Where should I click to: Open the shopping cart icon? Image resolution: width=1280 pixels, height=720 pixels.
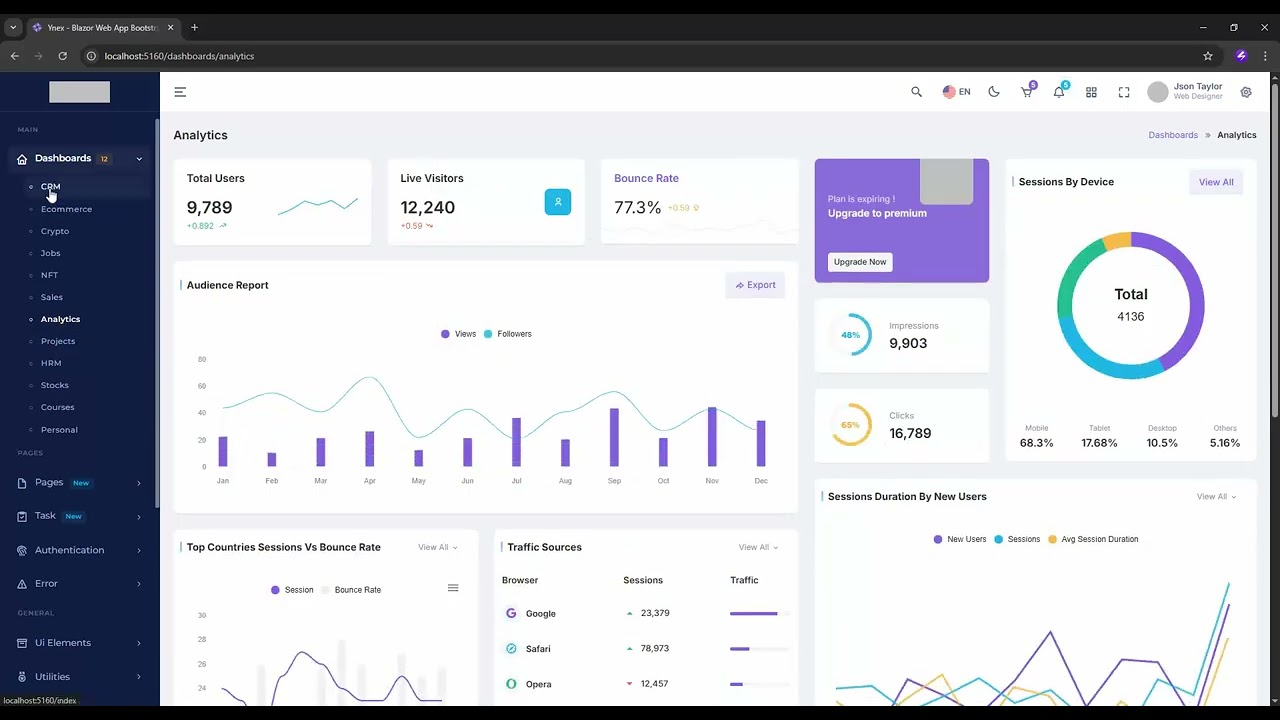pyautogui.click(x=1027, y=91)
